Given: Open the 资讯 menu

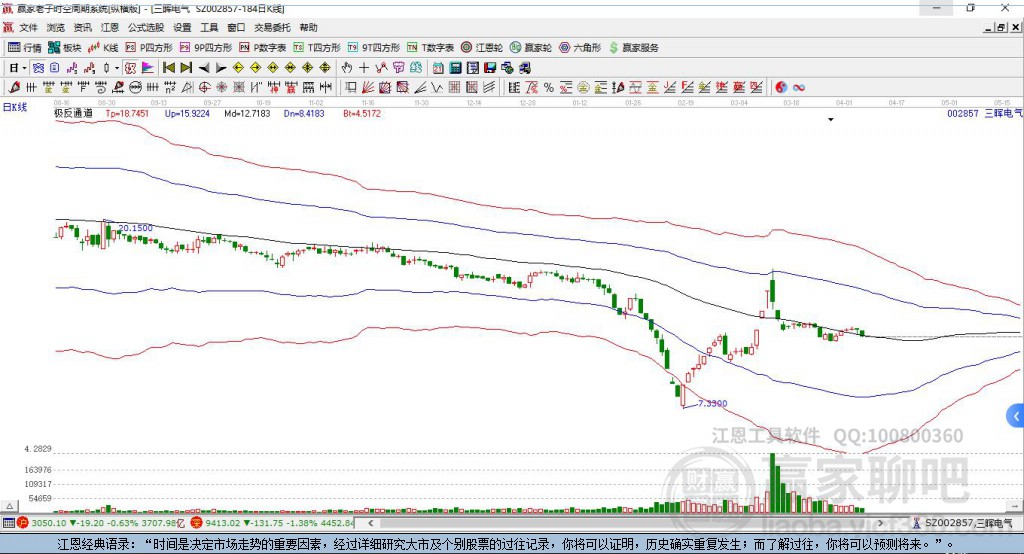Looking at the screenshot, I should 82,27.
